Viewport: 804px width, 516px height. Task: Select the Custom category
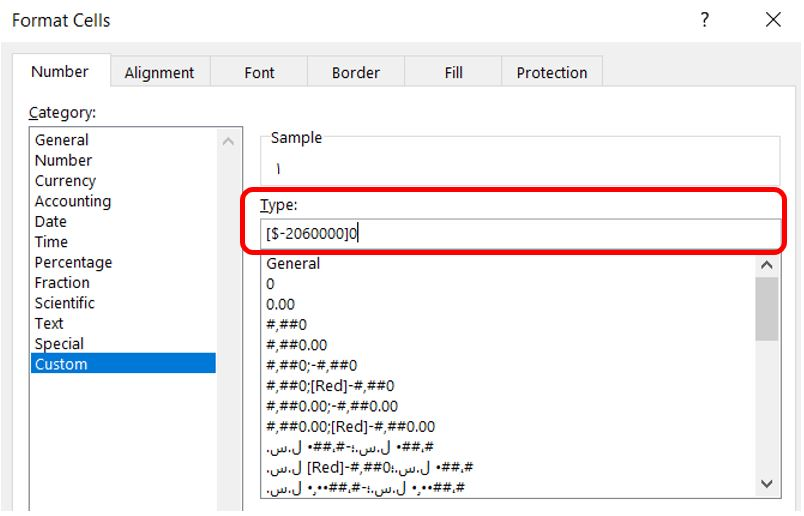123,364
